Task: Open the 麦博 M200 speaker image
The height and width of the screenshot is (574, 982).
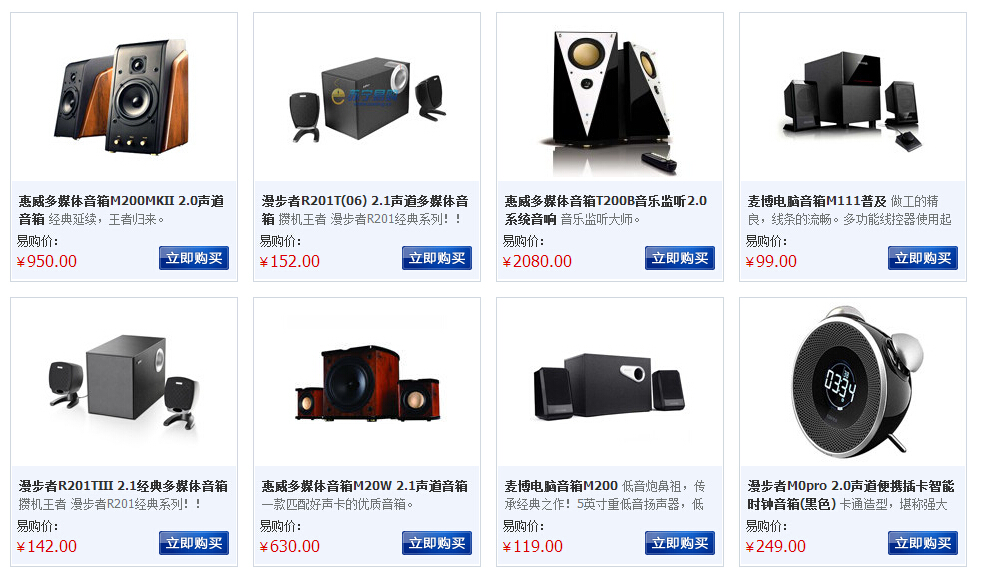Action: pos(610,382)
